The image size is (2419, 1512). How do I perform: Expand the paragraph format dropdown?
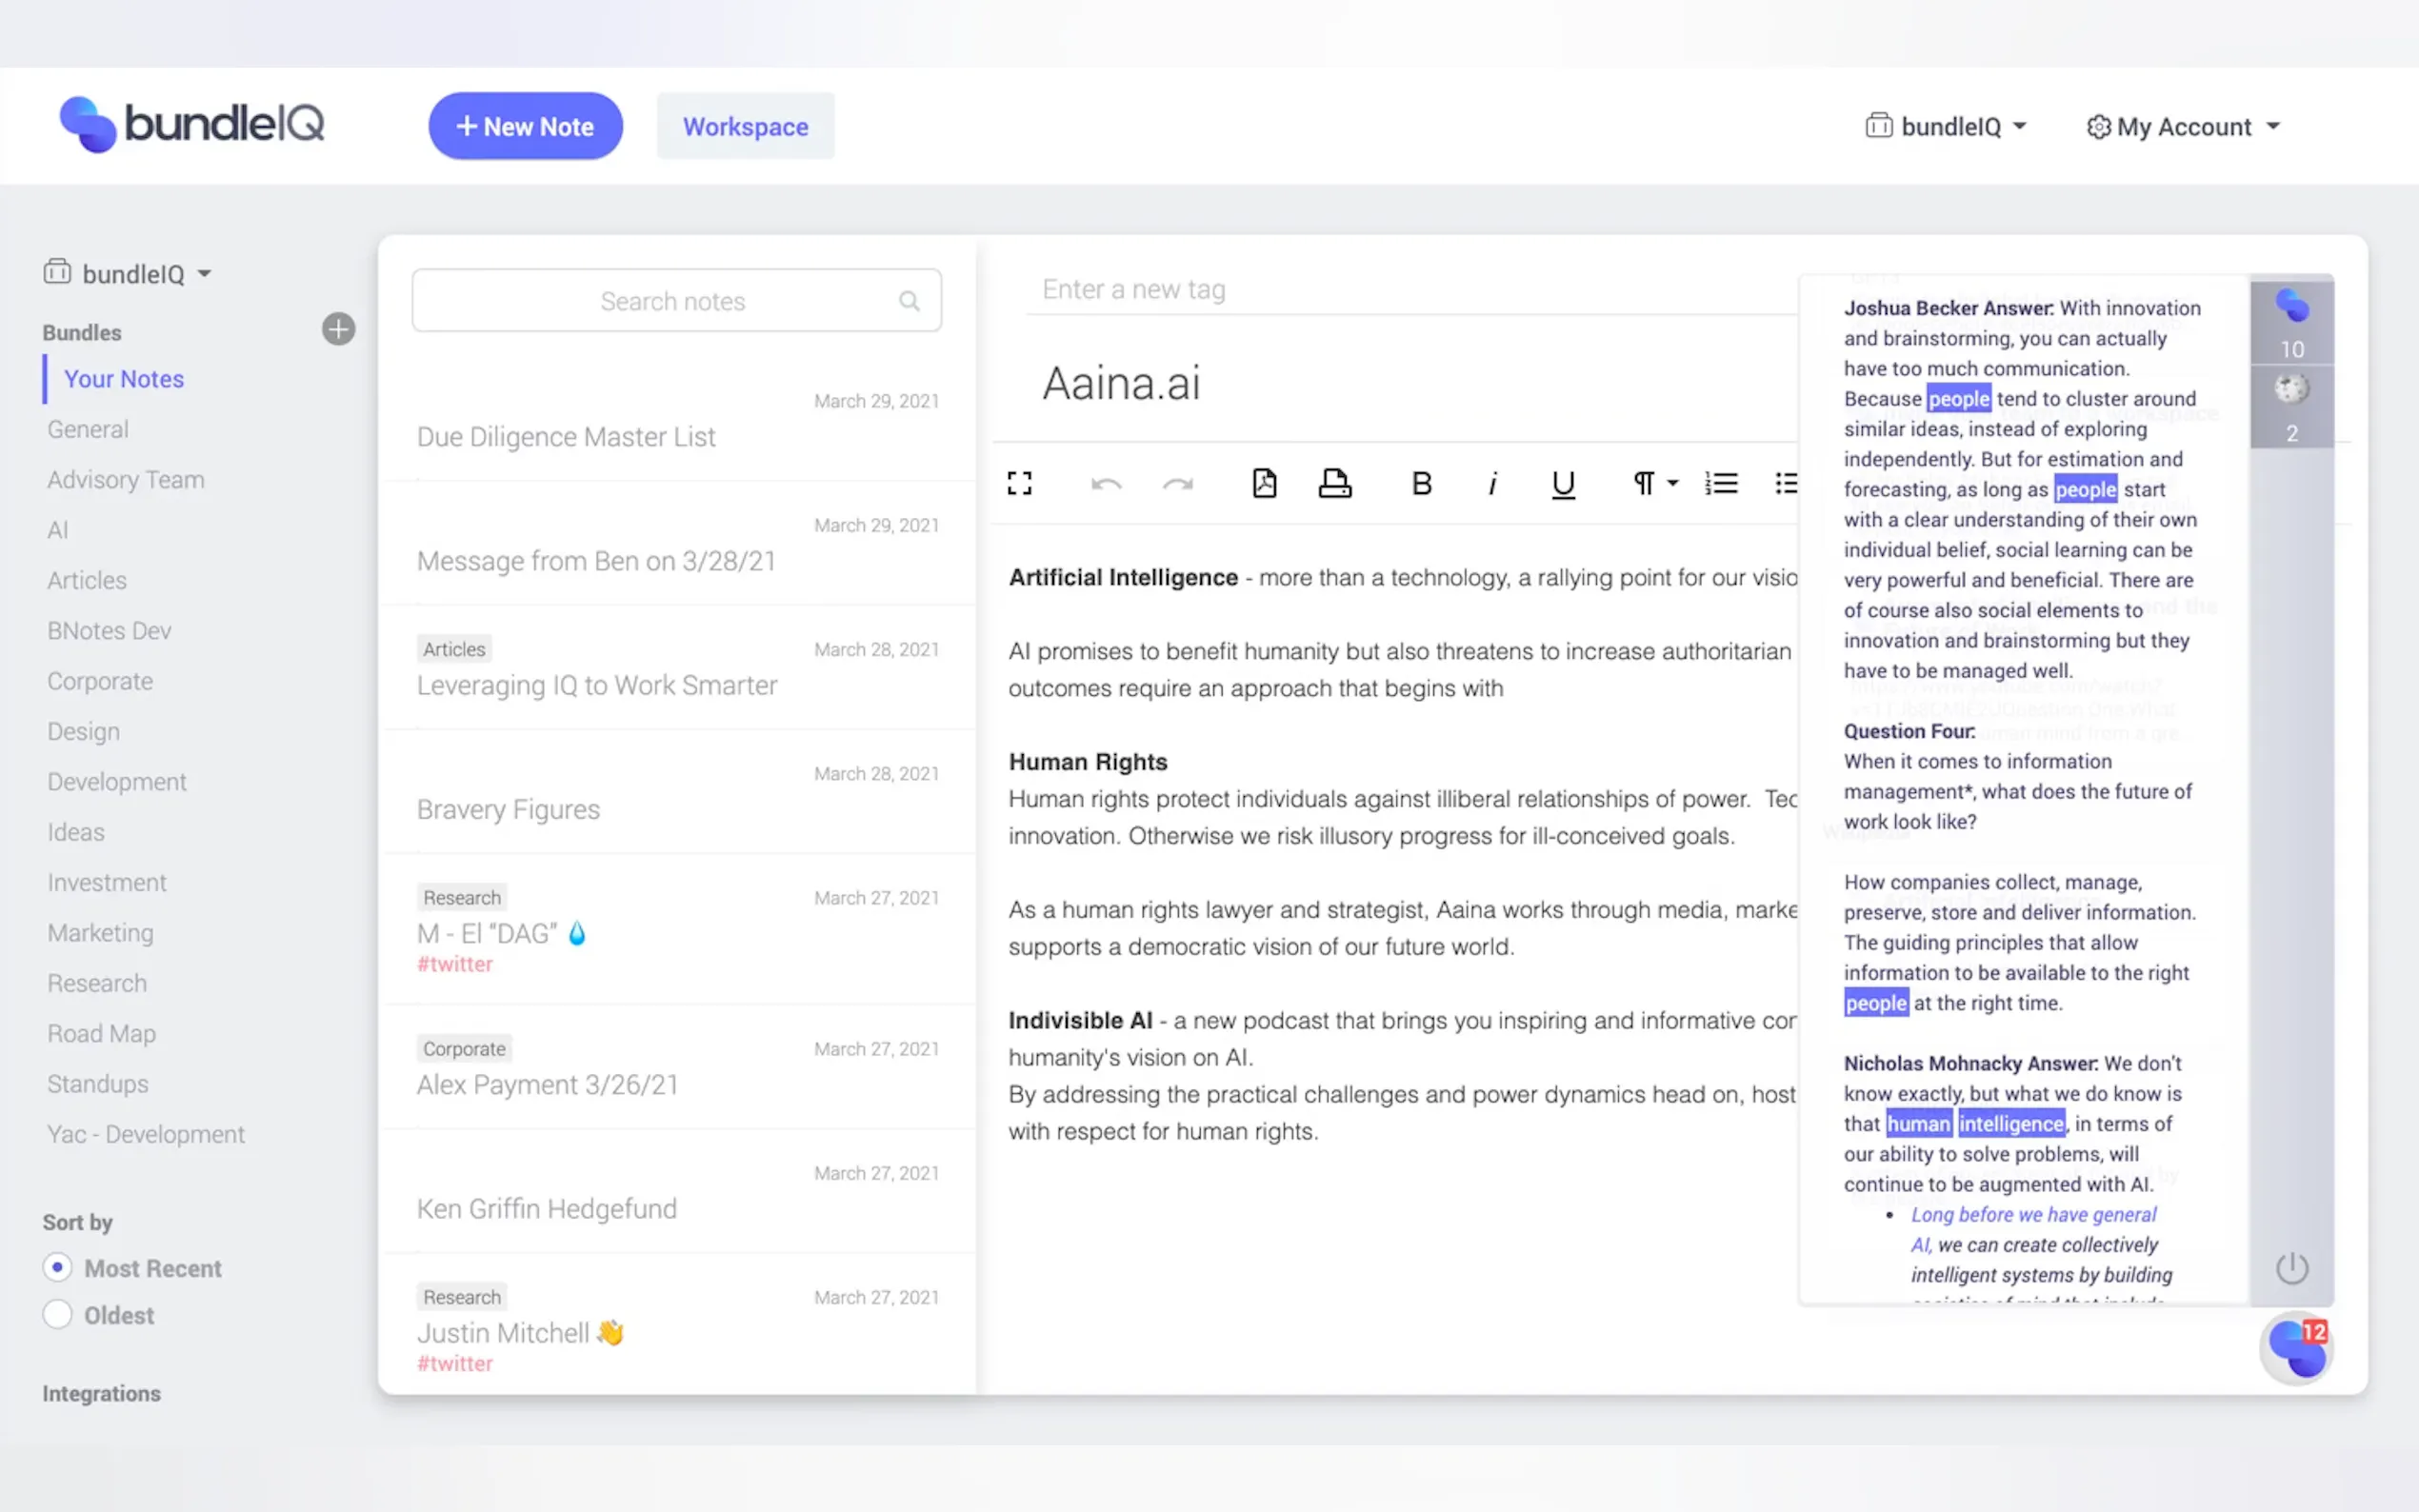point(1655,484)
